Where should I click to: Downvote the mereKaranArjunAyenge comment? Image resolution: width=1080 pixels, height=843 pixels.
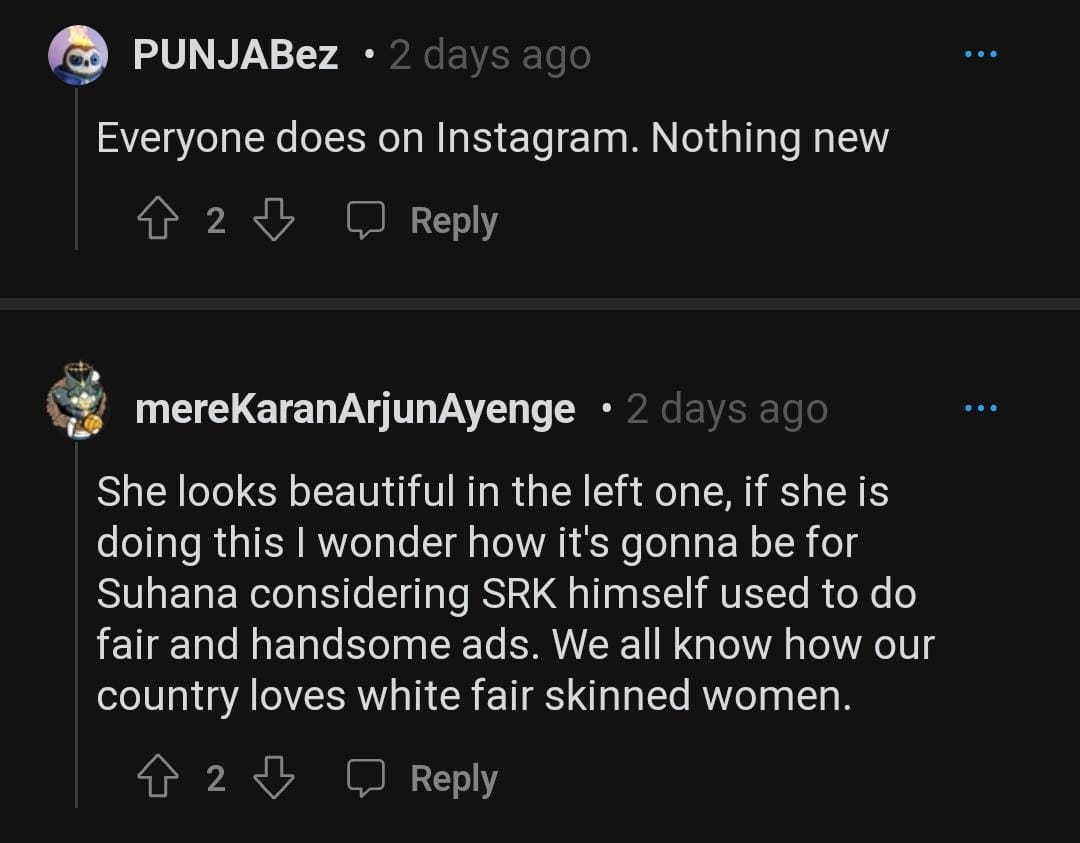(x=273, y=778)
